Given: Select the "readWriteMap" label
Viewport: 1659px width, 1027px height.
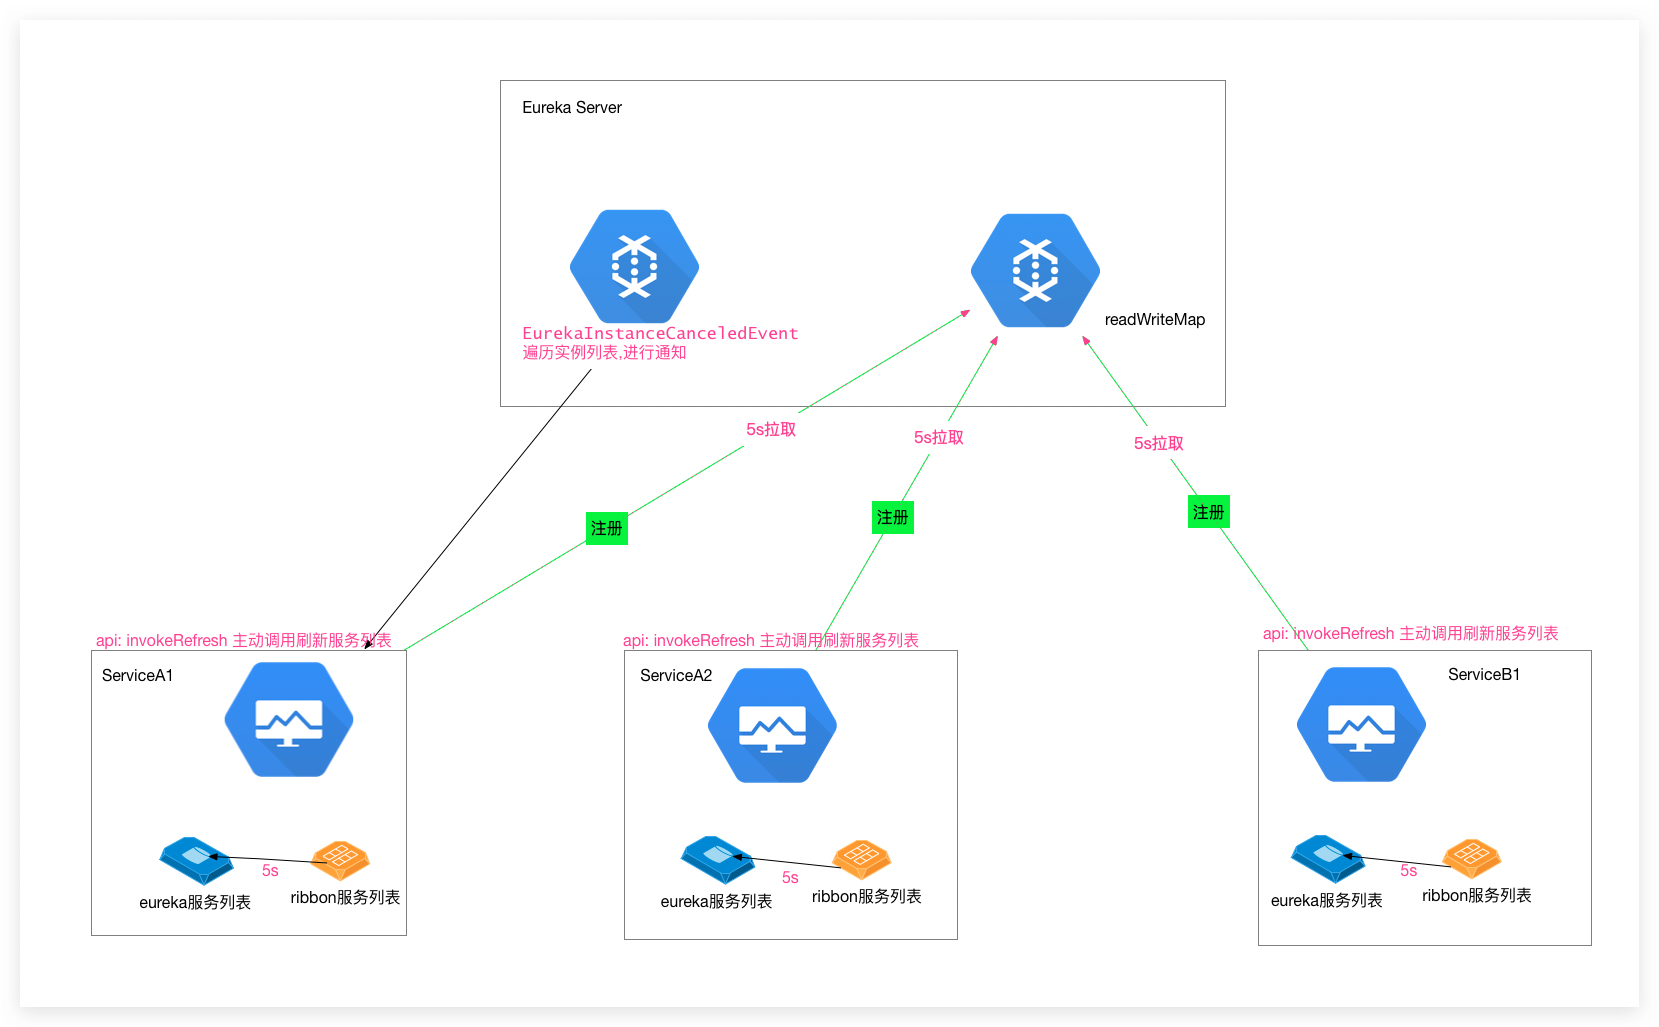Looking at the screenshot, I should pyautogui.click(x=1155, y=319).
